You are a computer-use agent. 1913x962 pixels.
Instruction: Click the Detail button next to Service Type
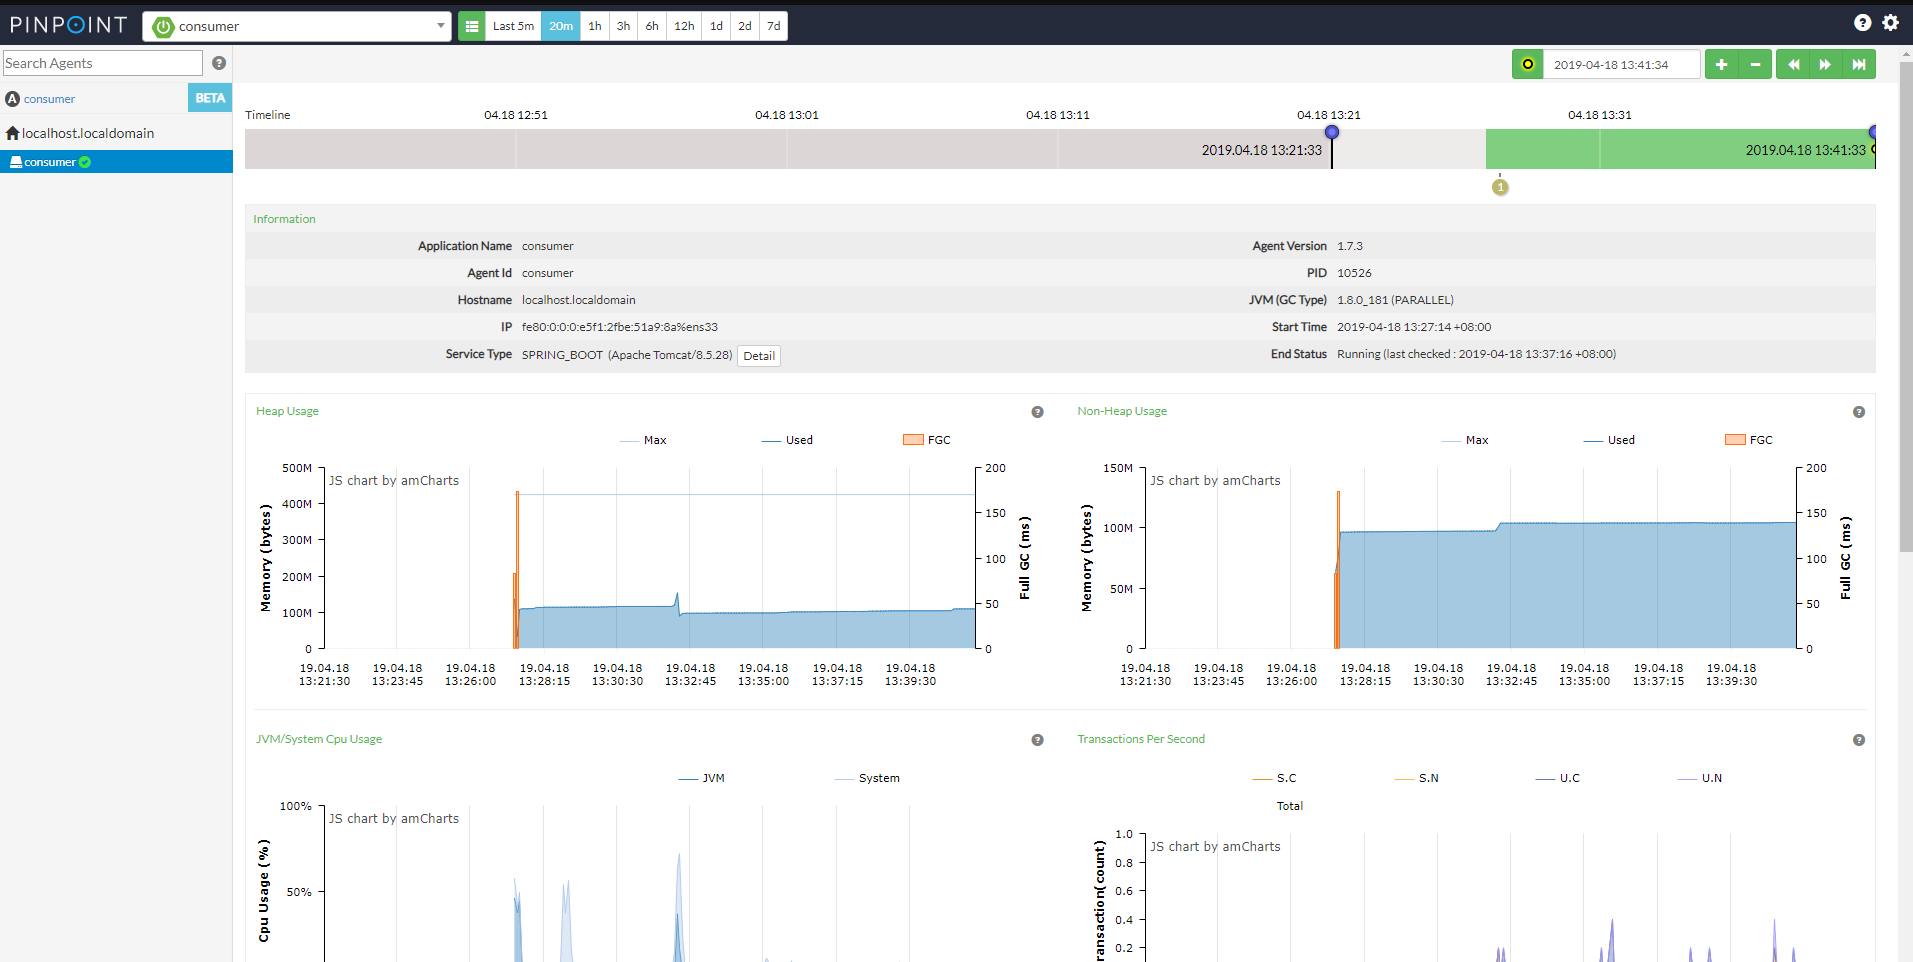759,356
